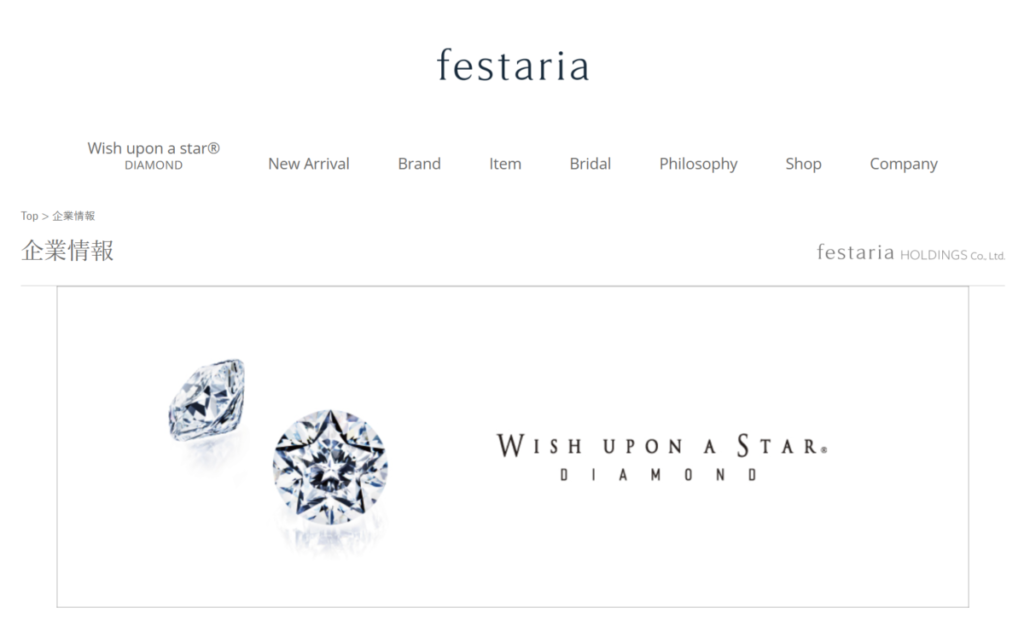The height and width of the screenshot is (625, 1024).
Task: Click the festaria HOLDINGS Co., Ltd. logo
Action: tap(910, 253)
